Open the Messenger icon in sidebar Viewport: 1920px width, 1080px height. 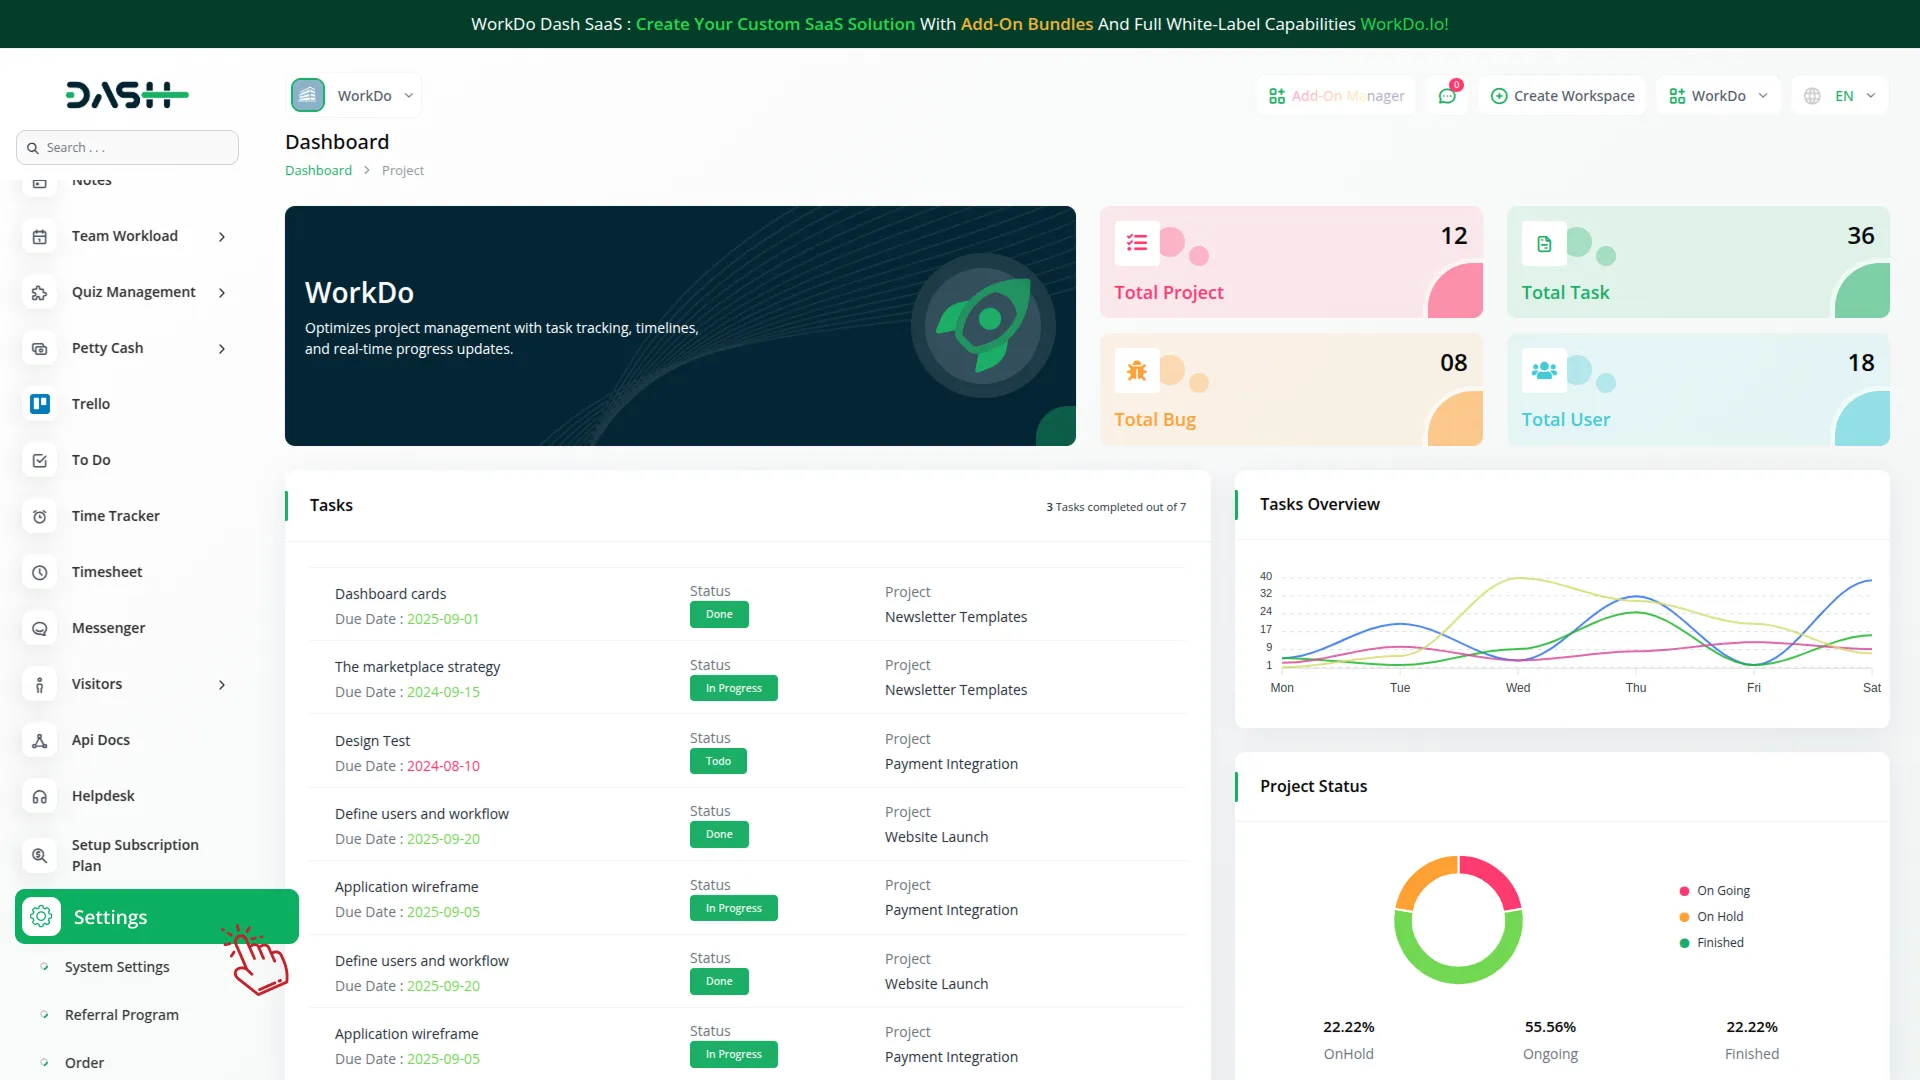click(40, 628)
